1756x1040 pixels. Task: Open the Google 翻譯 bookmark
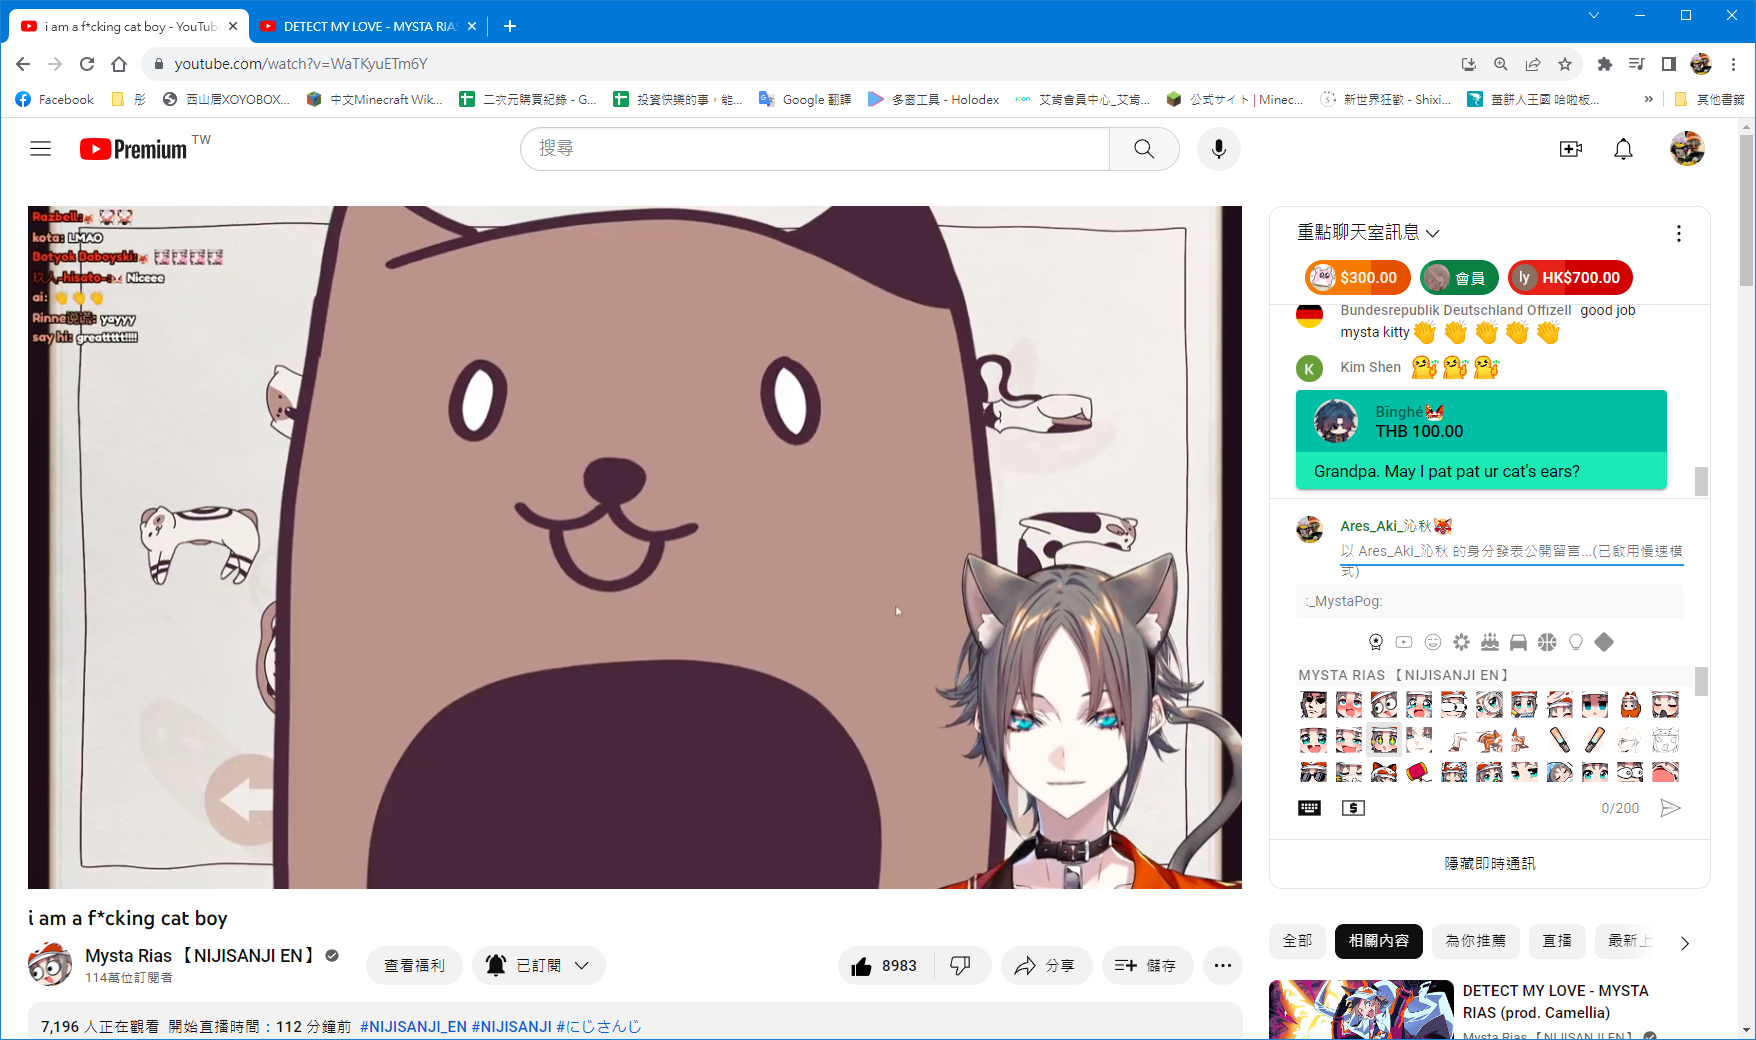805,99
